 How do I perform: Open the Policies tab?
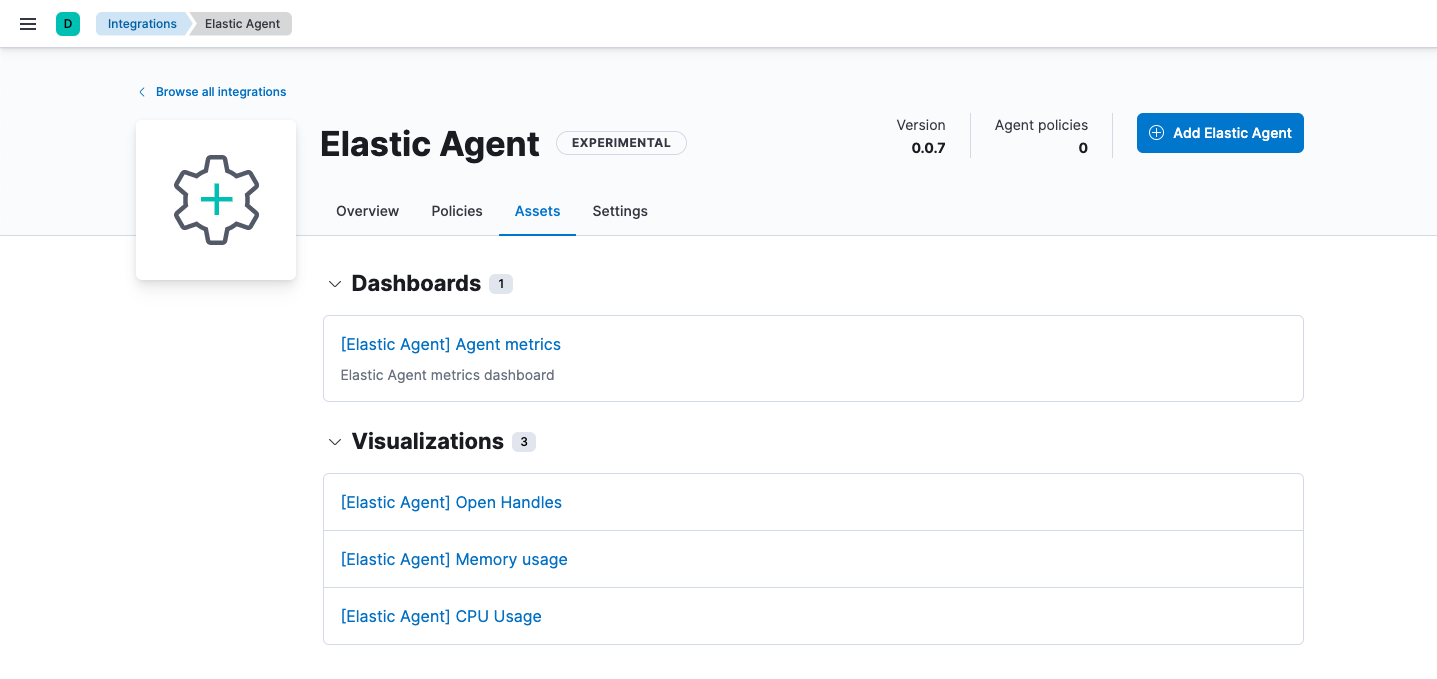(456, 211)
